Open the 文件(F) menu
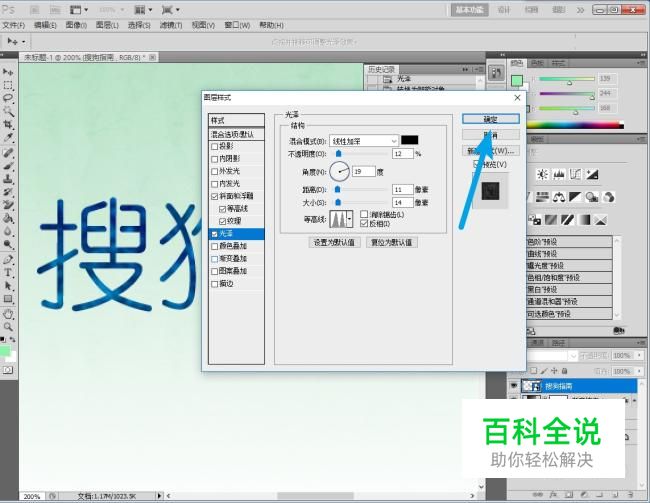 14,25
